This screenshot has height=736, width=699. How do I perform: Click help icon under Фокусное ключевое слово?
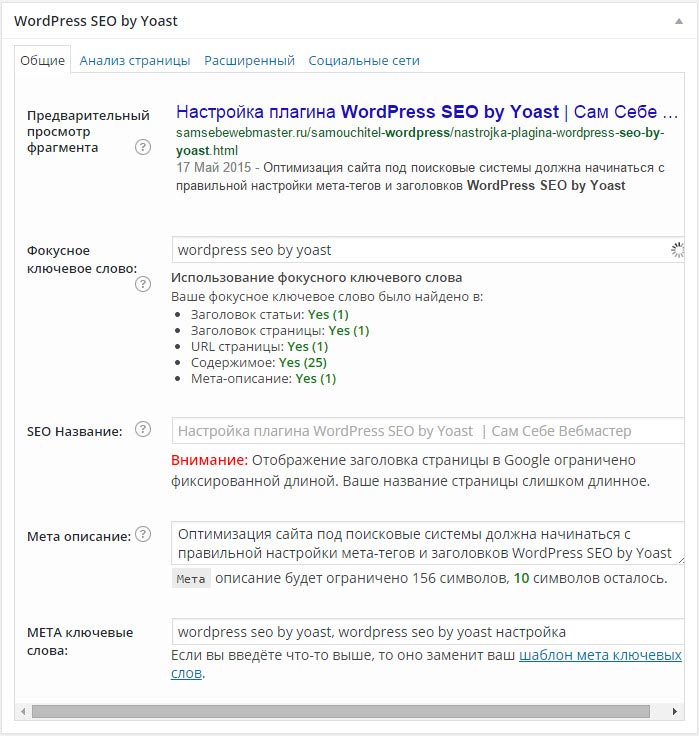(143, 284)
